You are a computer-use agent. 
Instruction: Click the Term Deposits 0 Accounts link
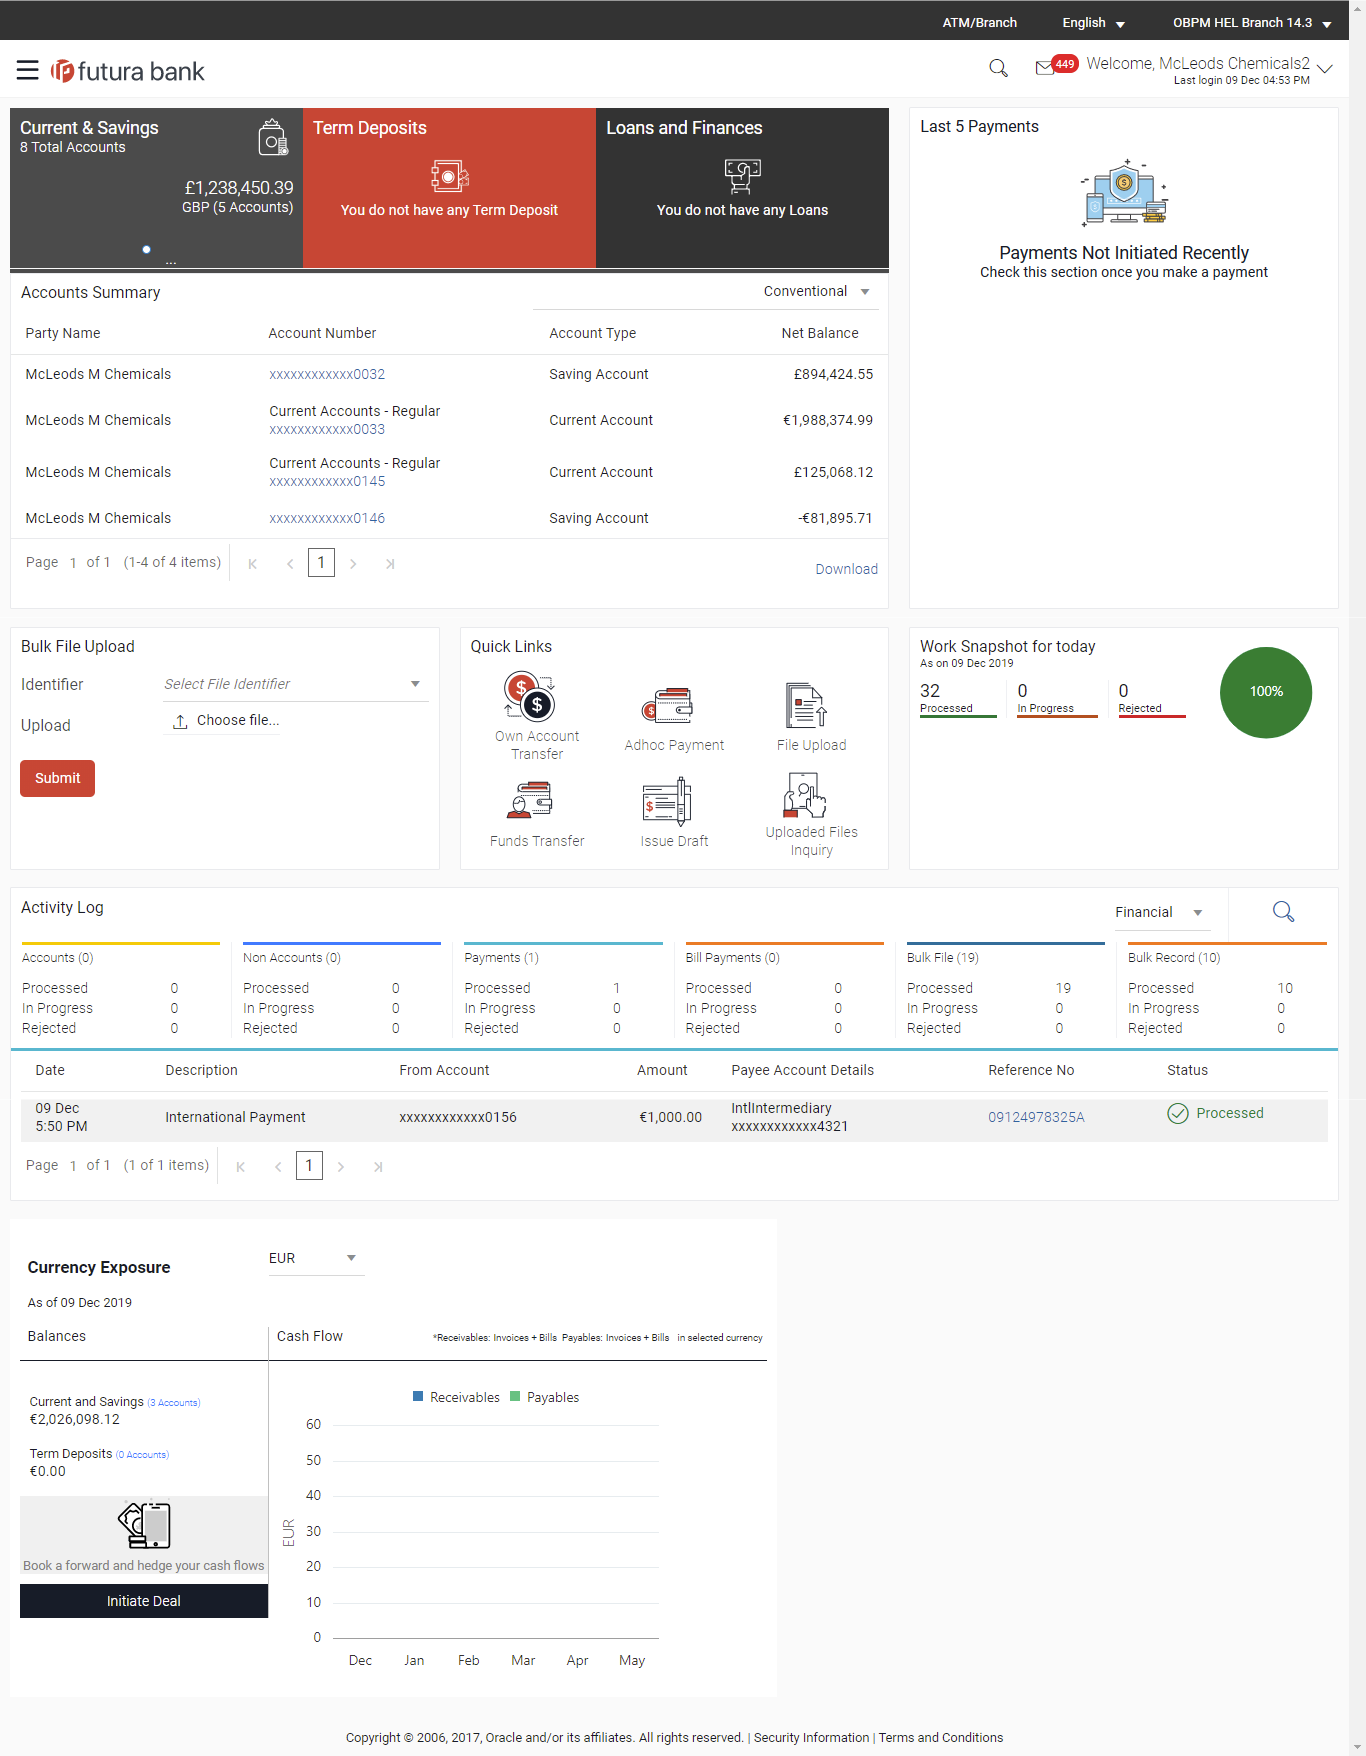pos(142,1455)
